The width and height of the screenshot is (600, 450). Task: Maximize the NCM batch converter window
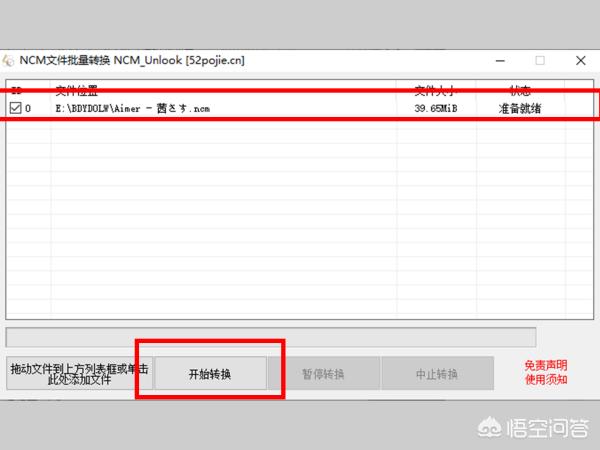tap(540, 60)
